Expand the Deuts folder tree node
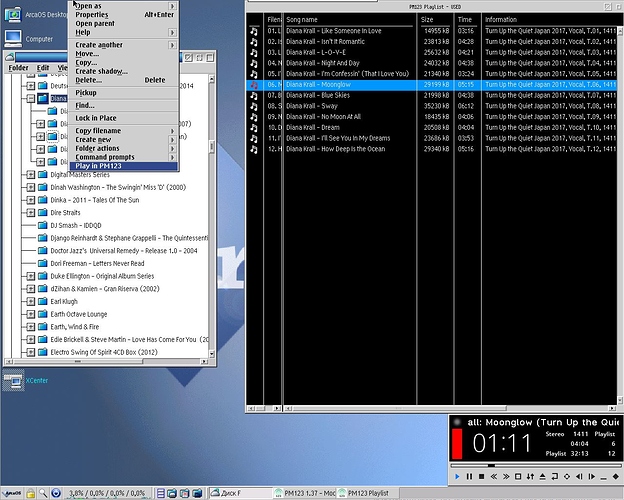This screenshot has height=500, width=624. pyautogui.click(x=31, y=86)
